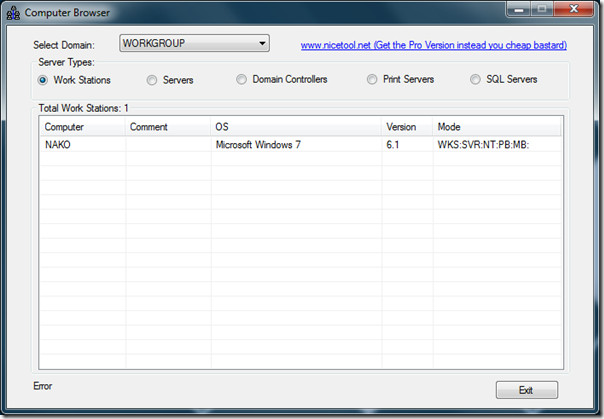This screenshot has width=604, height=419.
Task: Click the Version column header
Action: pos(407,127)
